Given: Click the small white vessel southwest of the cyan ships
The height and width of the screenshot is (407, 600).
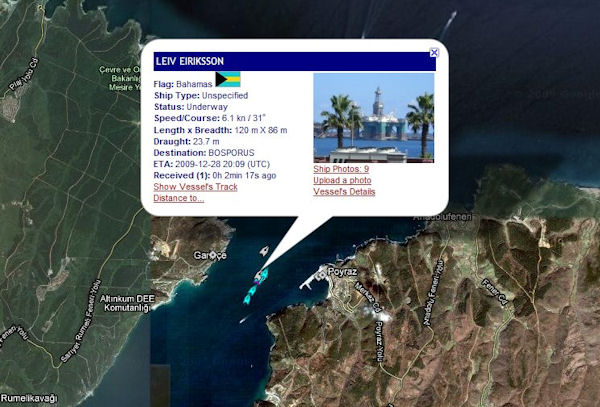Looking at the screenshot, I should point(243,321).
